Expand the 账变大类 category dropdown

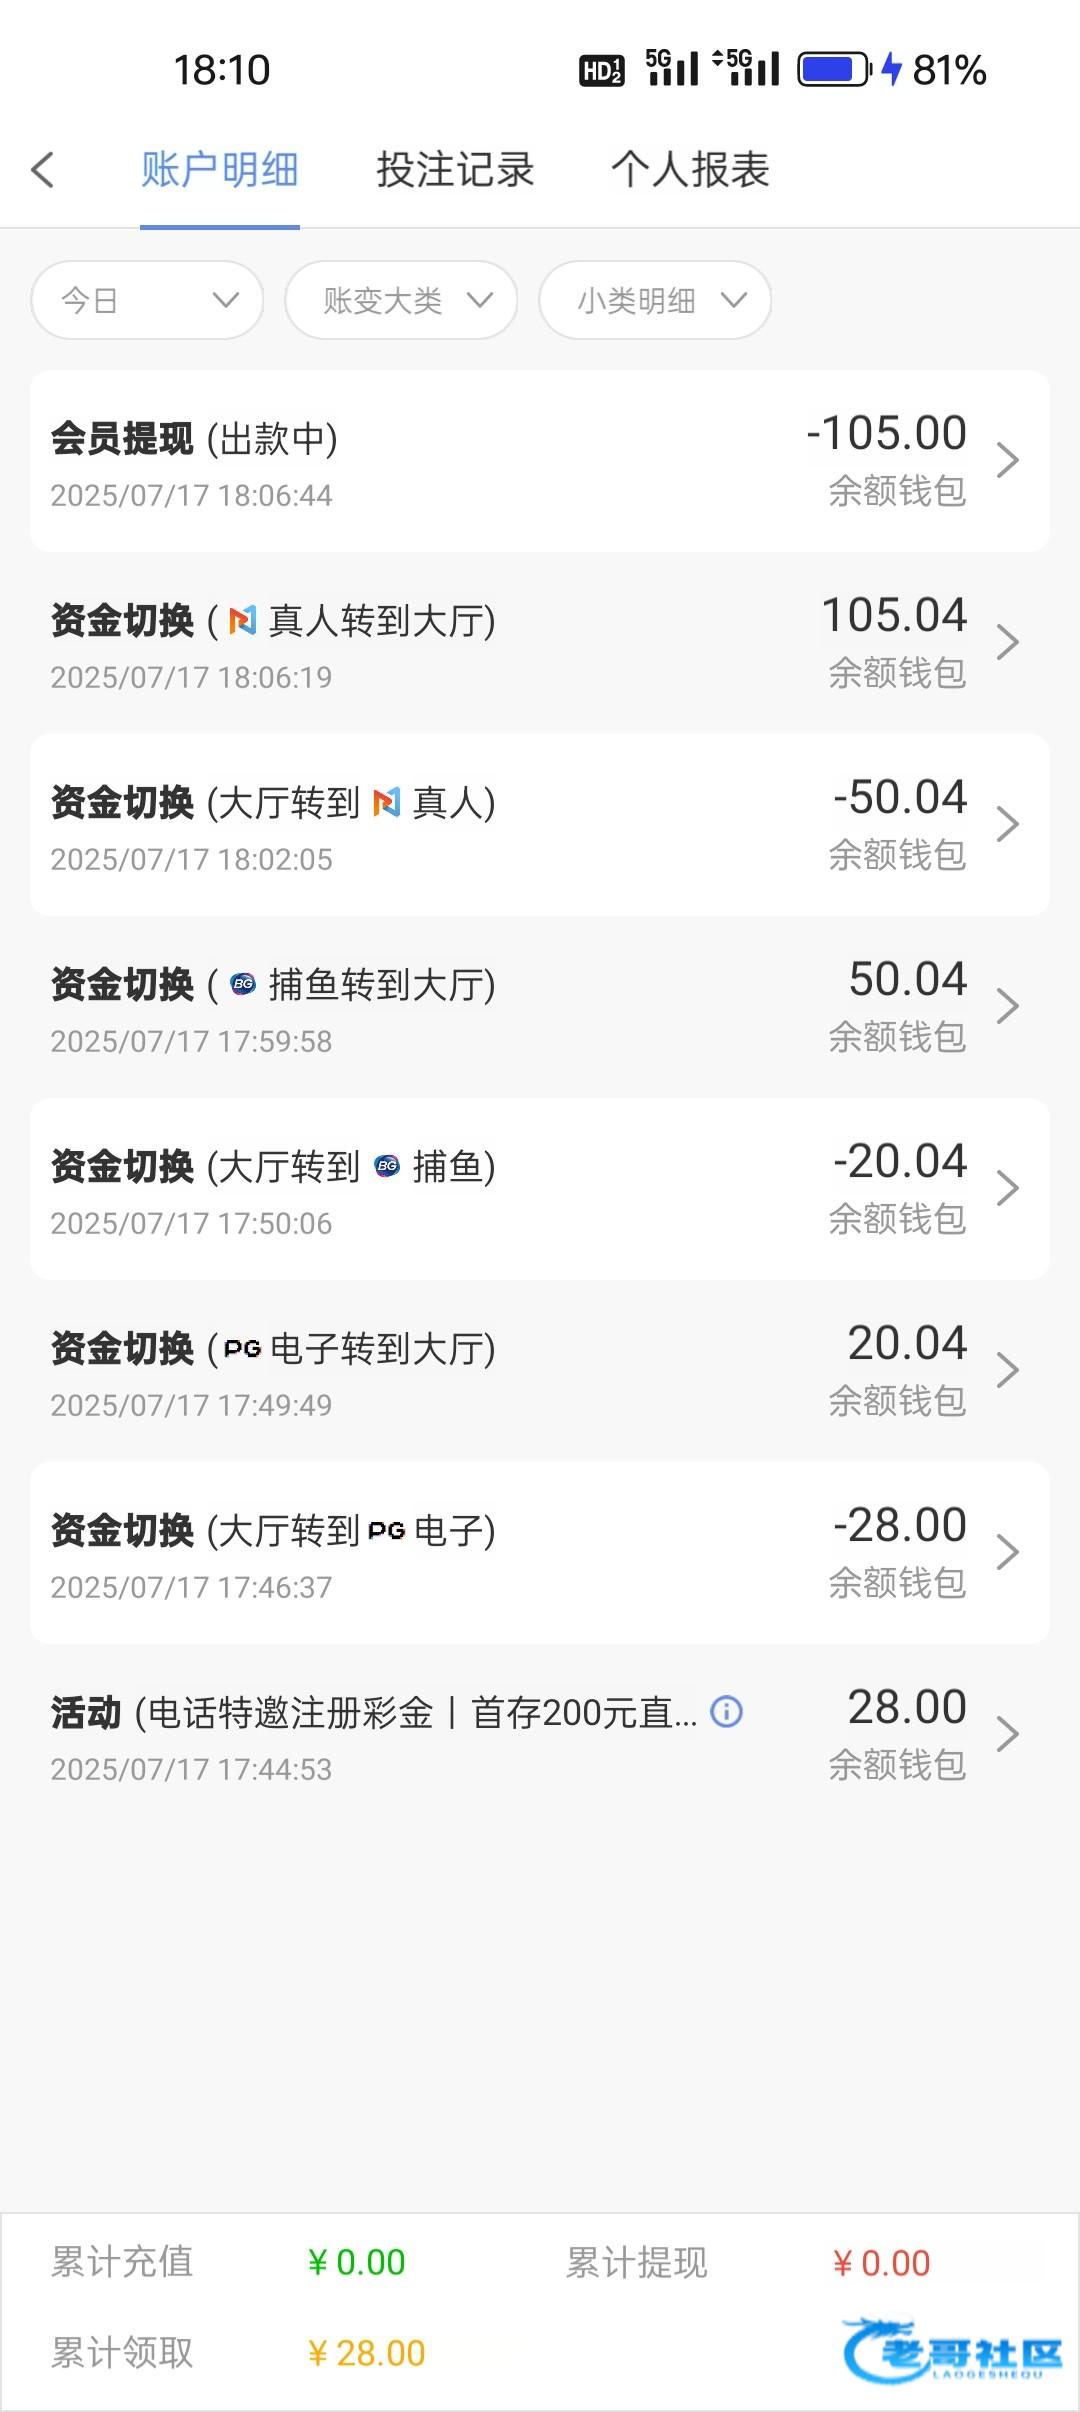tap(401, 300)
